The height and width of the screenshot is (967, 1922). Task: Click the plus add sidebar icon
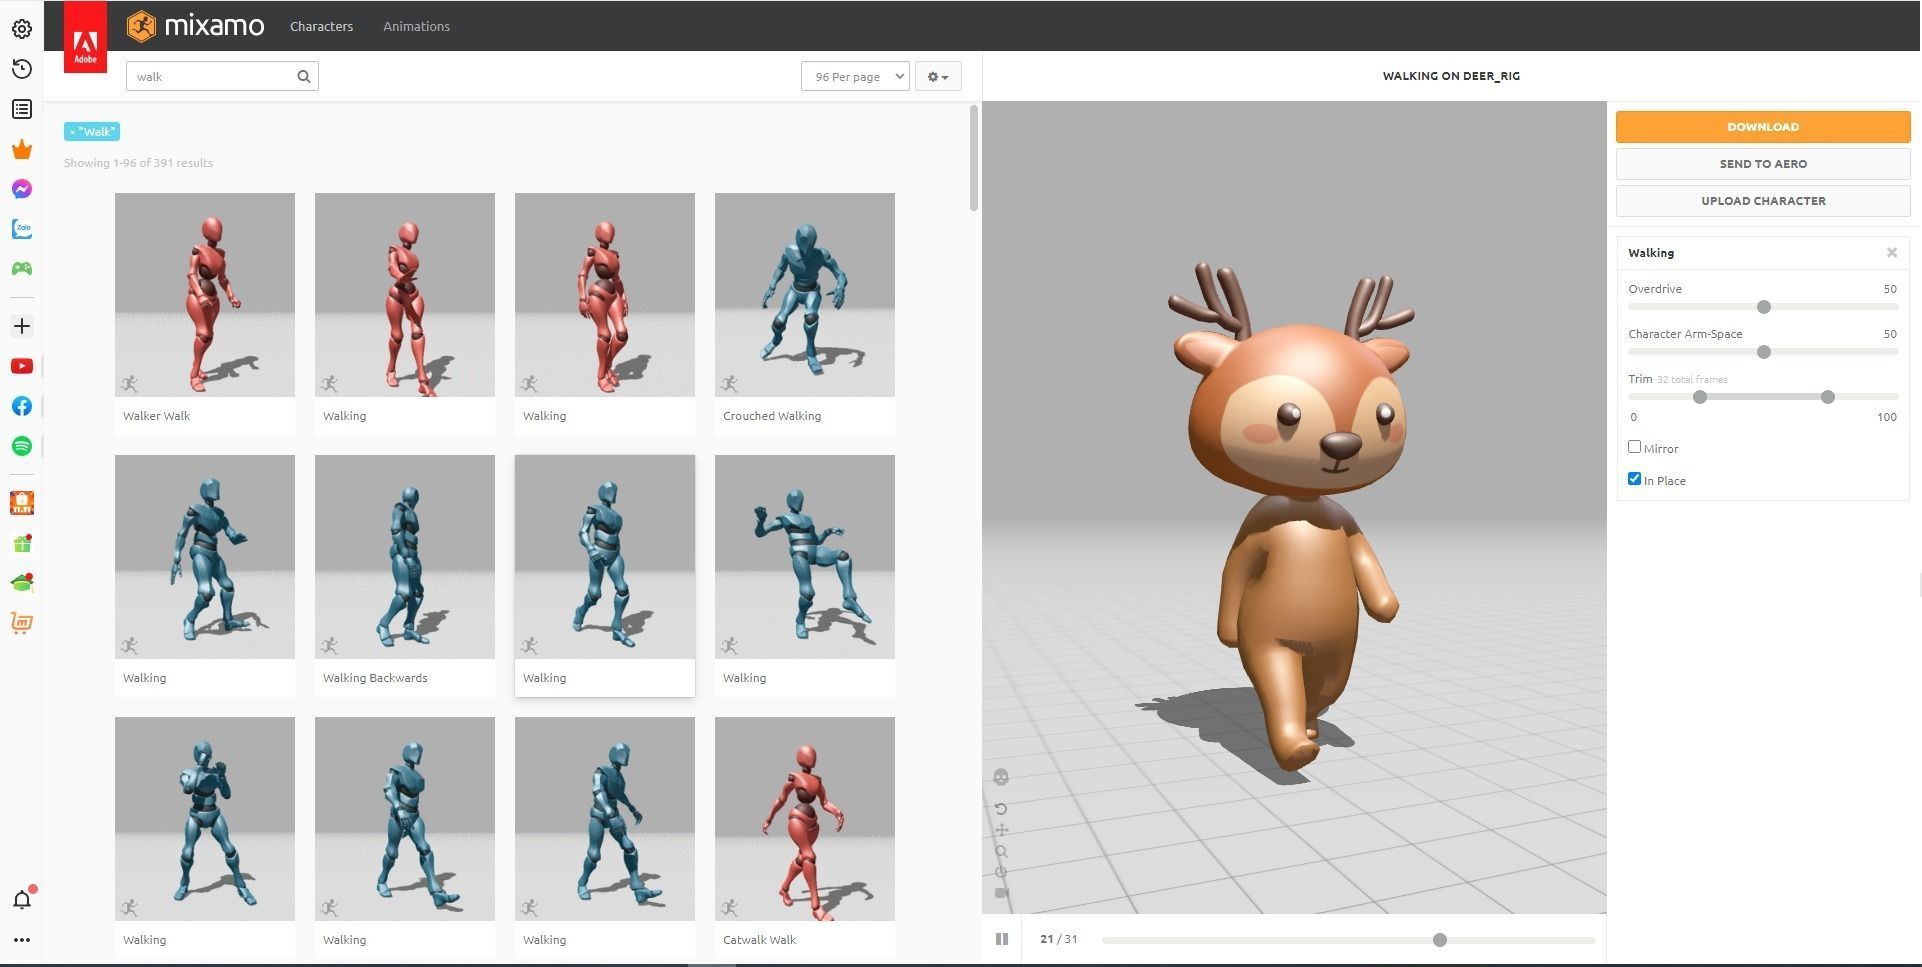(22, 326)
